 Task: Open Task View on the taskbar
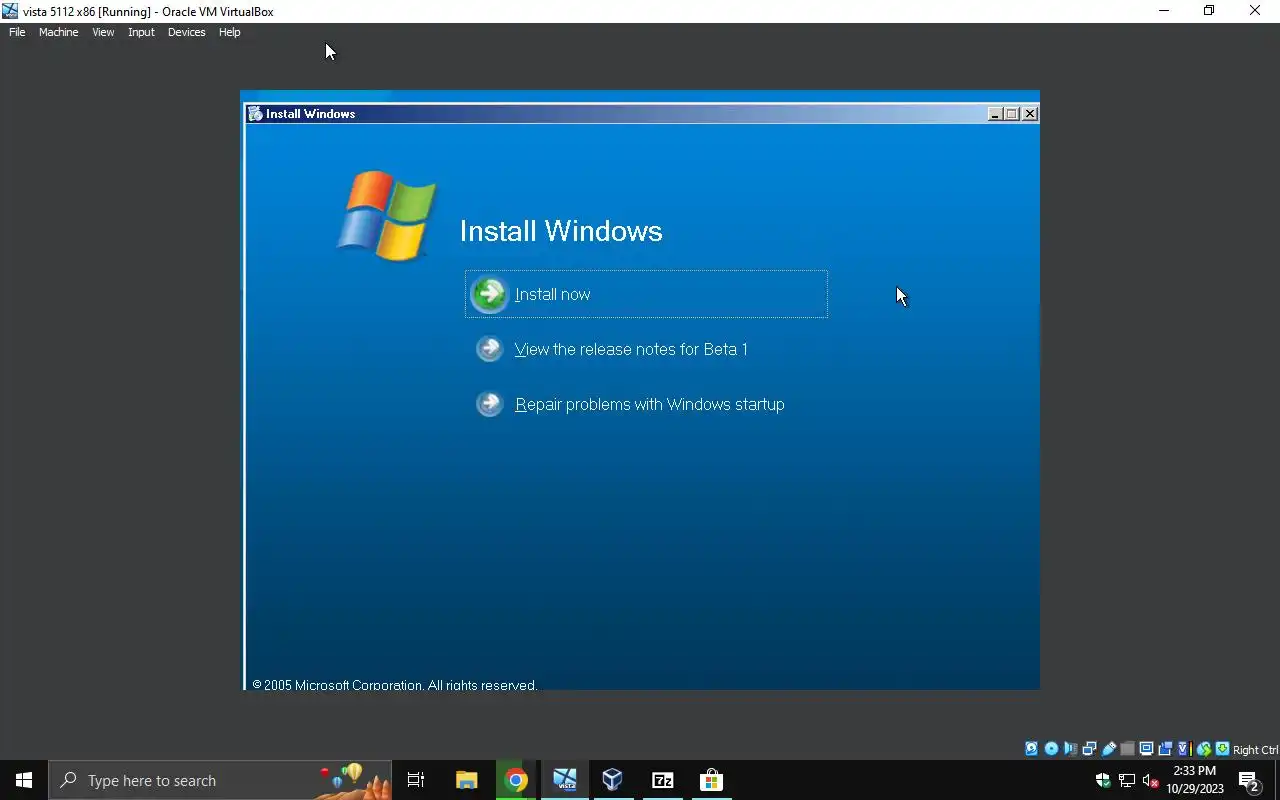point(416,780)
